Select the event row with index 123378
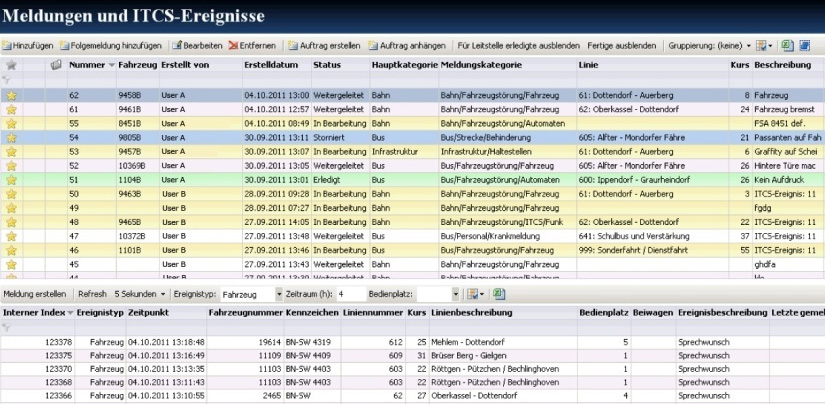825x404 pixels. point(412,342)
